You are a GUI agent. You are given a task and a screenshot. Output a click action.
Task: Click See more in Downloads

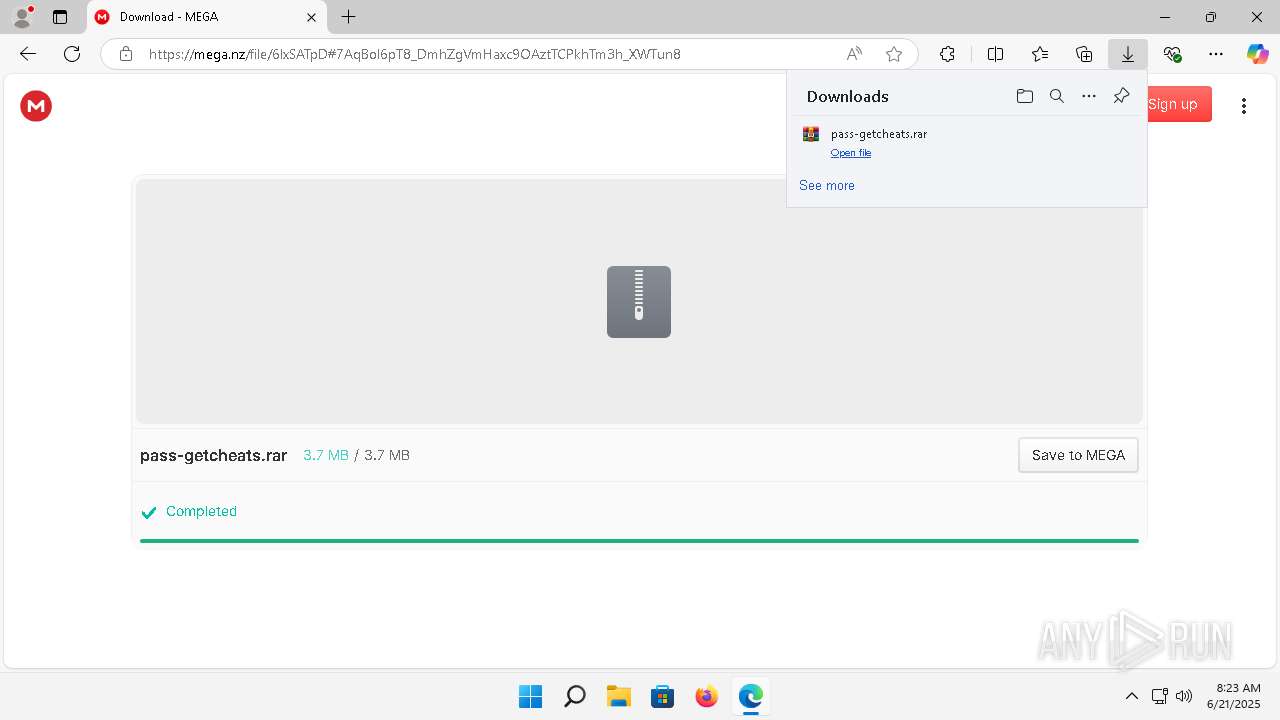tap(827, 185)
